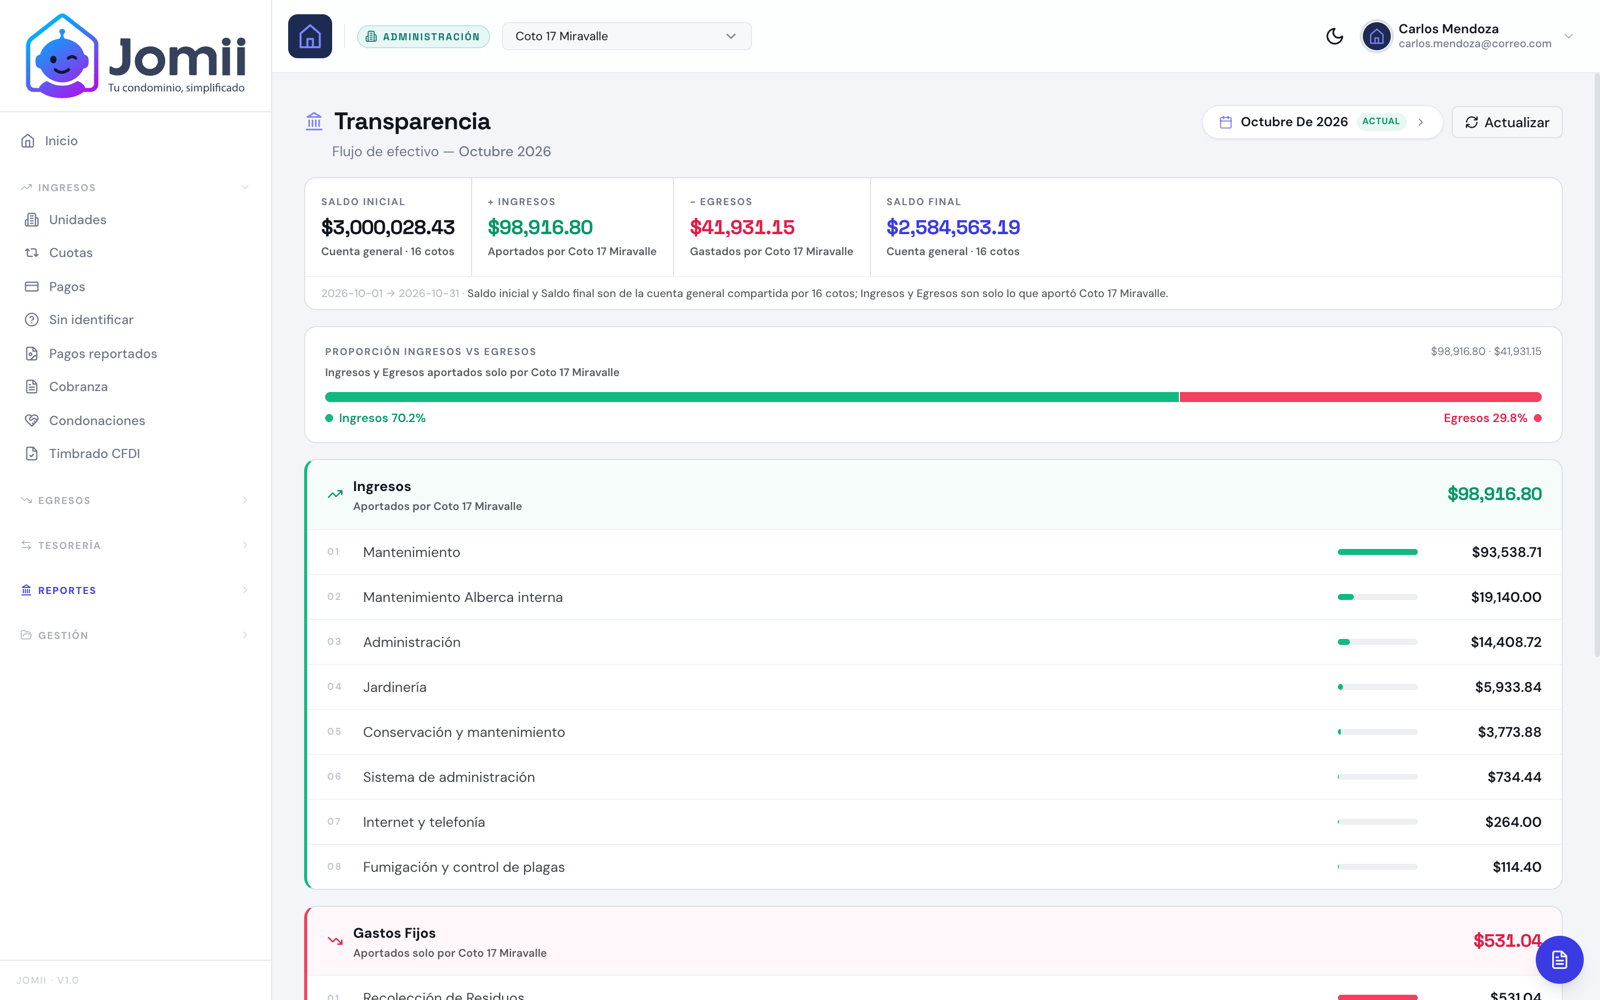
Task: Click the Saldo Final amount $2,584,563.19
Action: tap(953, 228)
